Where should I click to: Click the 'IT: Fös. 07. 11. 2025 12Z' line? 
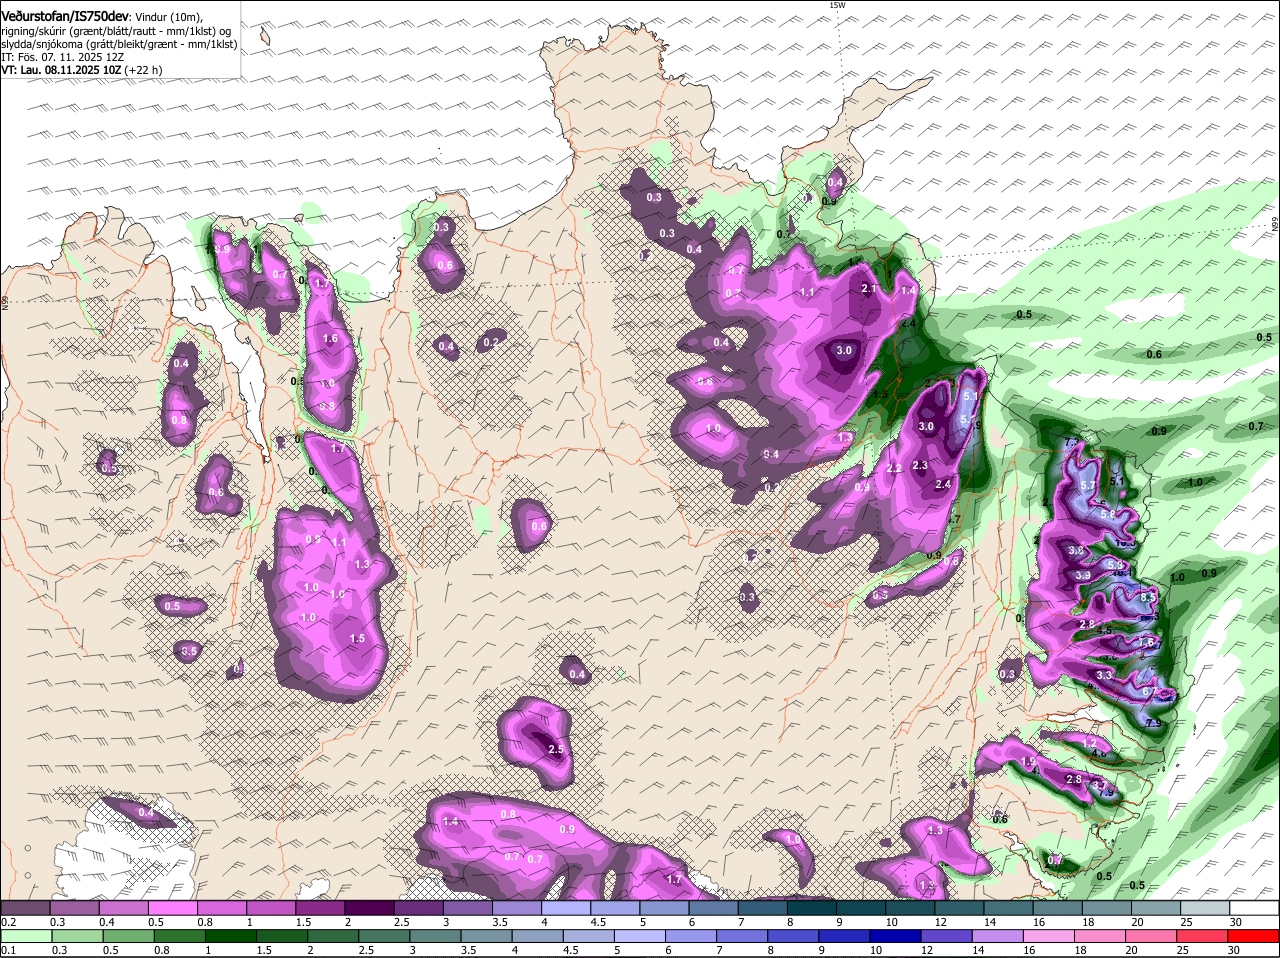click(62, 57)
